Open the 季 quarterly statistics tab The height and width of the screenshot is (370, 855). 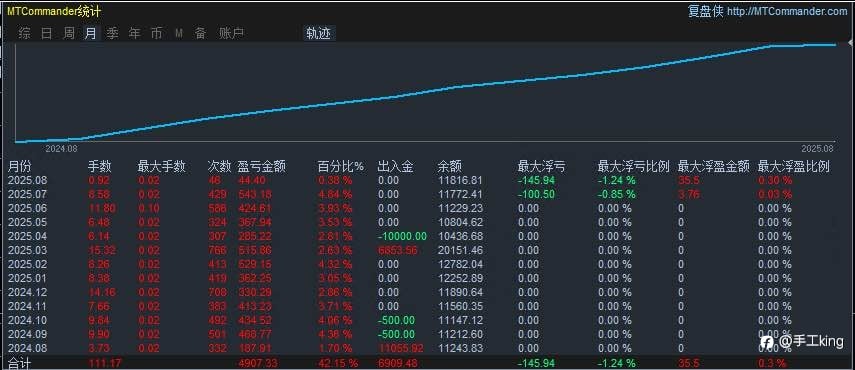click(x=112, y=34)
